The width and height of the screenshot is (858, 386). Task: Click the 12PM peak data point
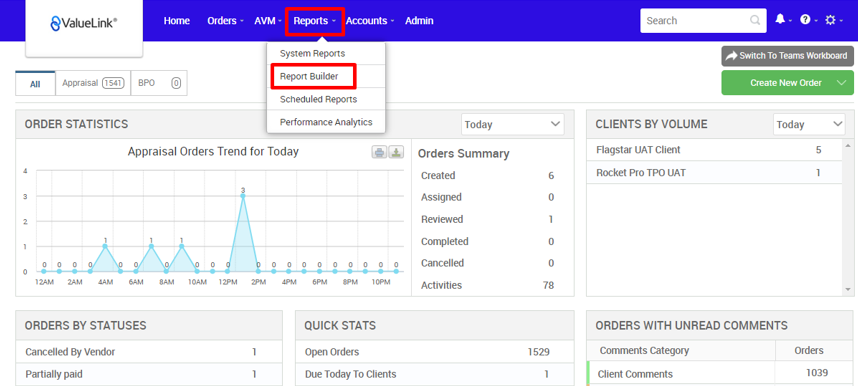tap(243, 196)
